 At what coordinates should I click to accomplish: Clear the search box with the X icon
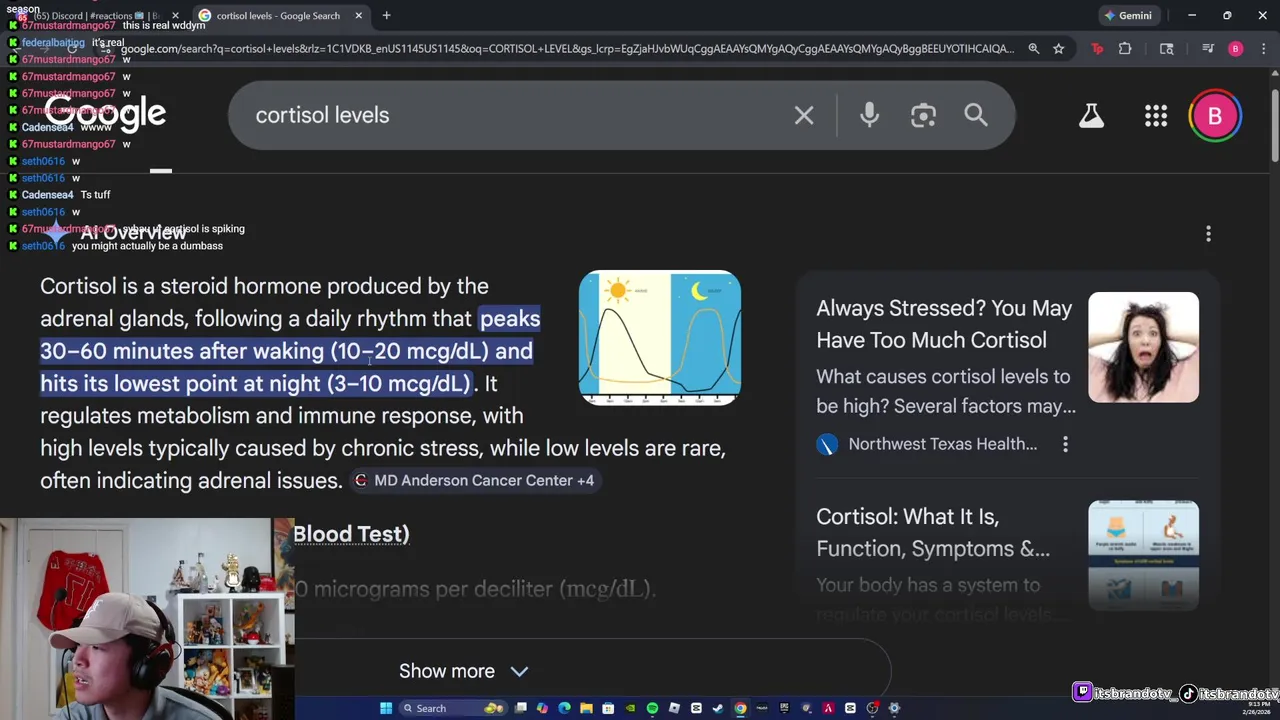coord(804,115)
